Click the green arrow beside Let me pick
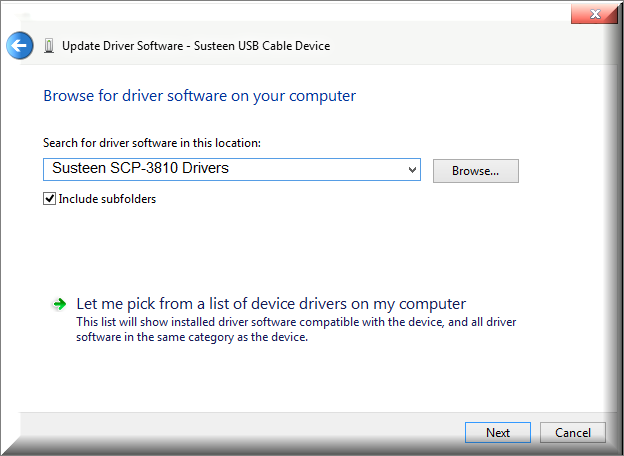 pos(60,304)
